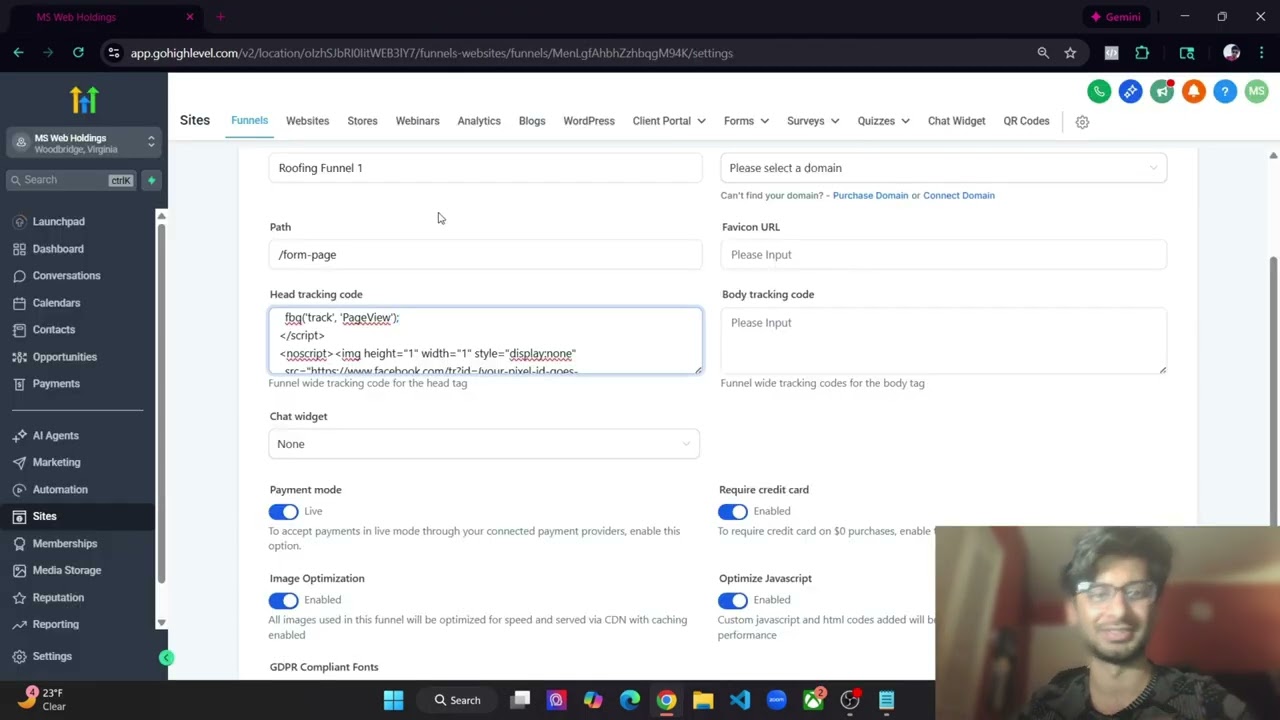Screen dimensions: 1280x720
Task: Click the Reputation sidebar icon
Action: click(x=20, y=598)
